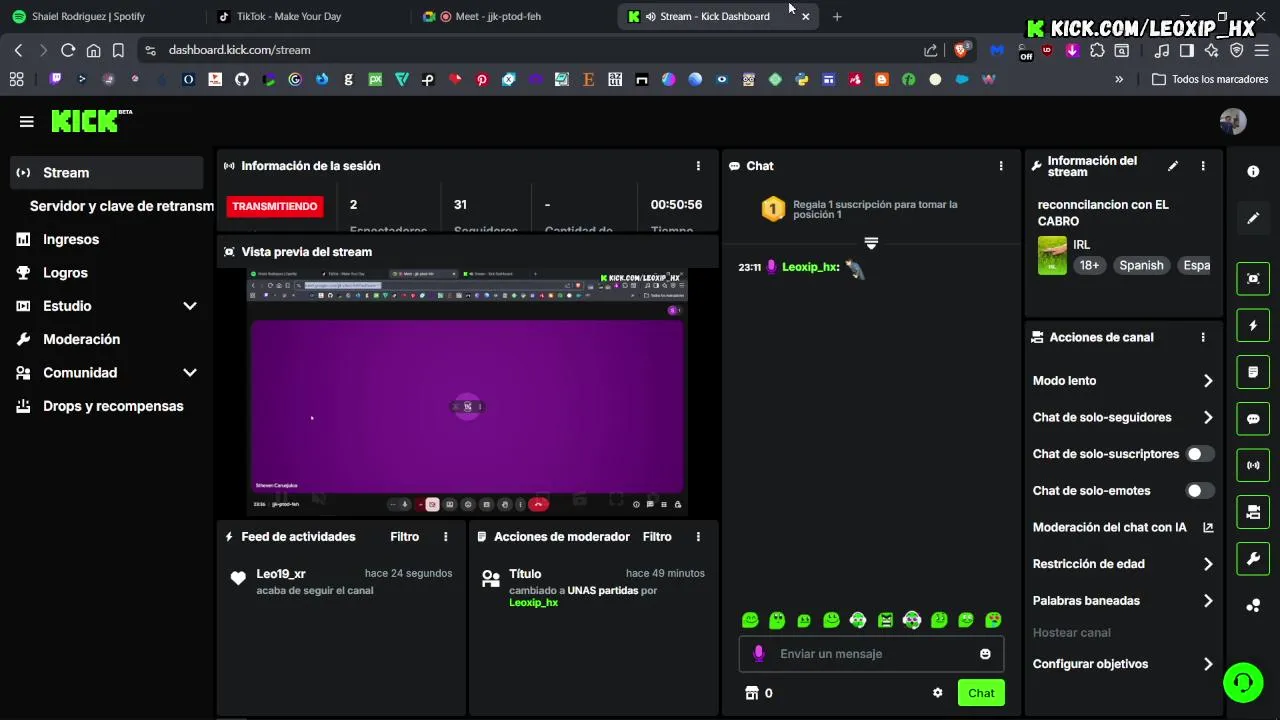Image resolution: width=1280 pixels, height=720 pixels.
Task: Click the shop points icon showing 0
Action: (759, 693)
